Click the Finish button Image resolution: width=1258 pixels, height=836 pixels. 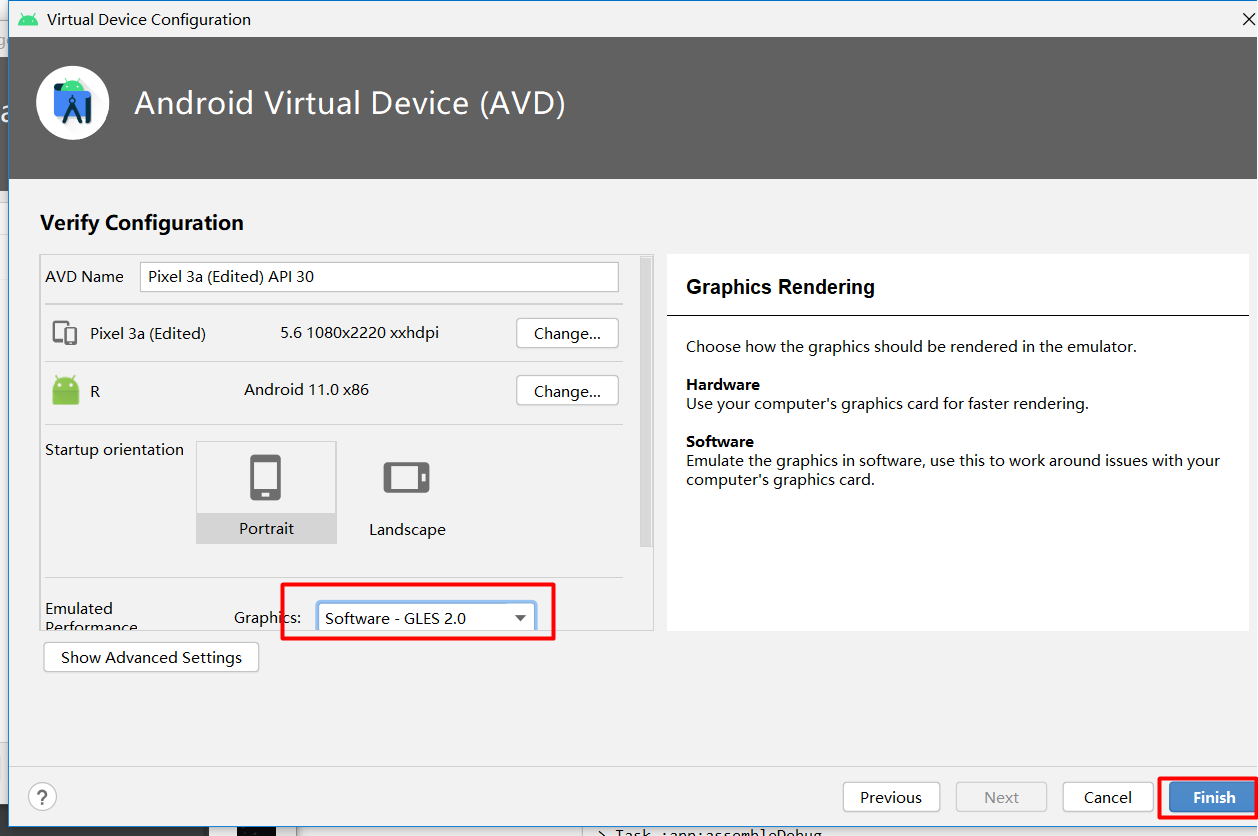click(x=1214, y=797)
